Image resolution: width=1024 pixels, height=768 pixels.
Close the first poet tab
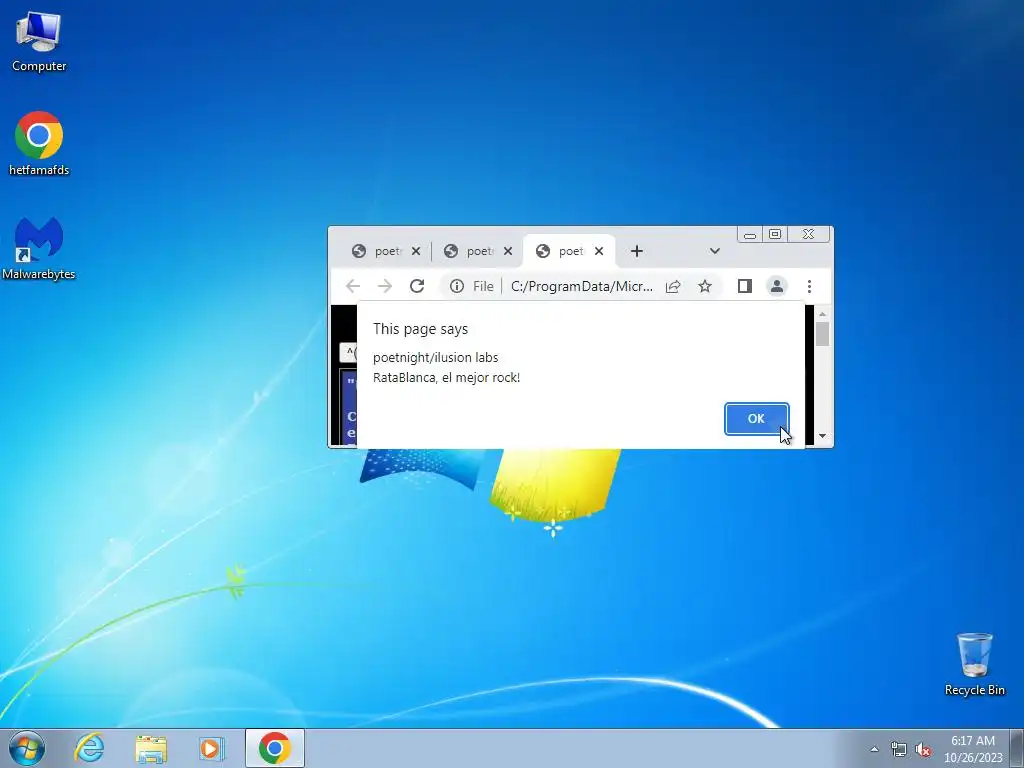pos(416,251)
